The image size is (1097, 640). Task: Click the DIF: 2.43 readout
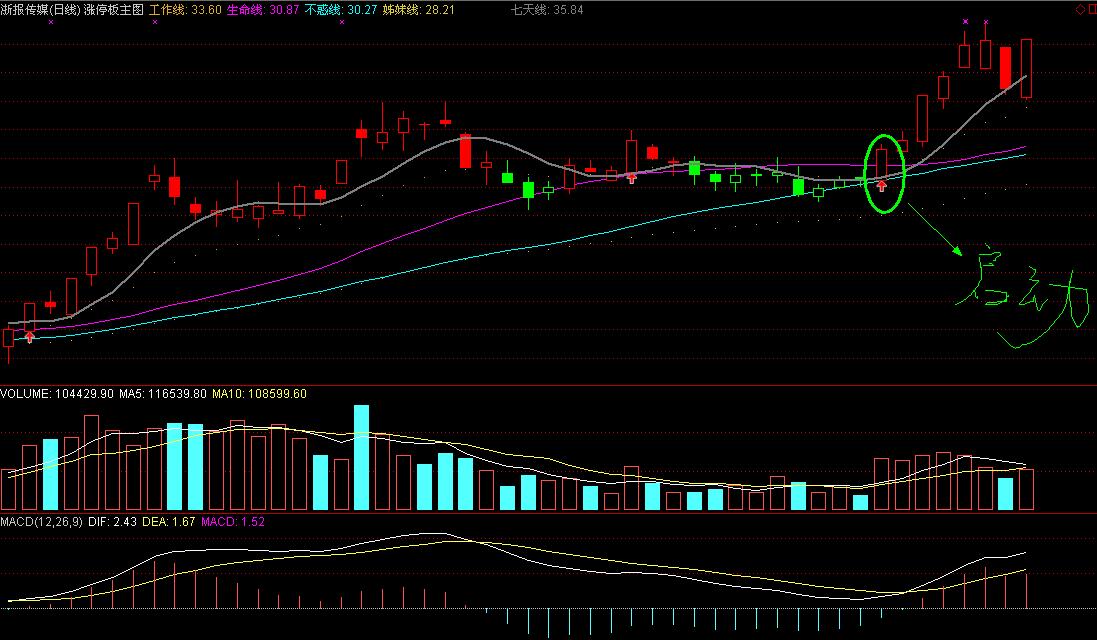click(113, 522)
